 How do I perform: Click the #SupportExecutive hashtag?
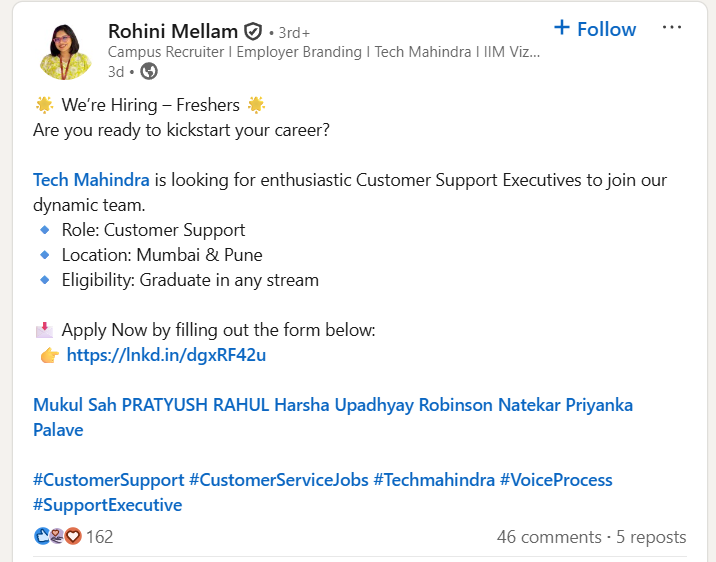(x=107, y=505)
